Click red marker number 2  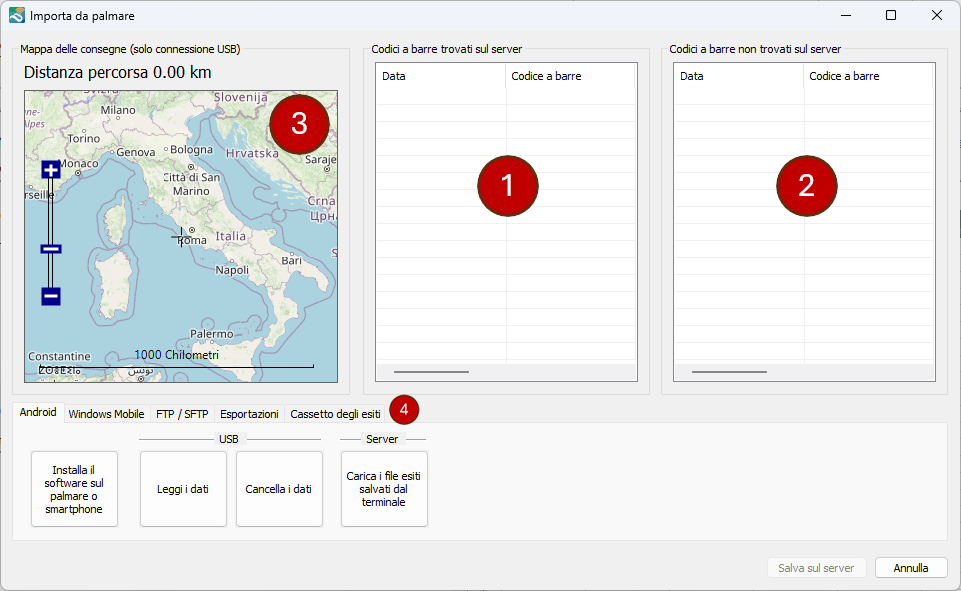coord(806,185)
